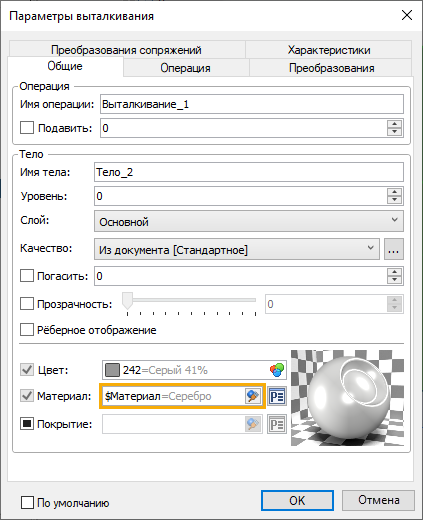423x520 pixels.
Task: Switch to the Операция tab
Action: tap(186, 68)
